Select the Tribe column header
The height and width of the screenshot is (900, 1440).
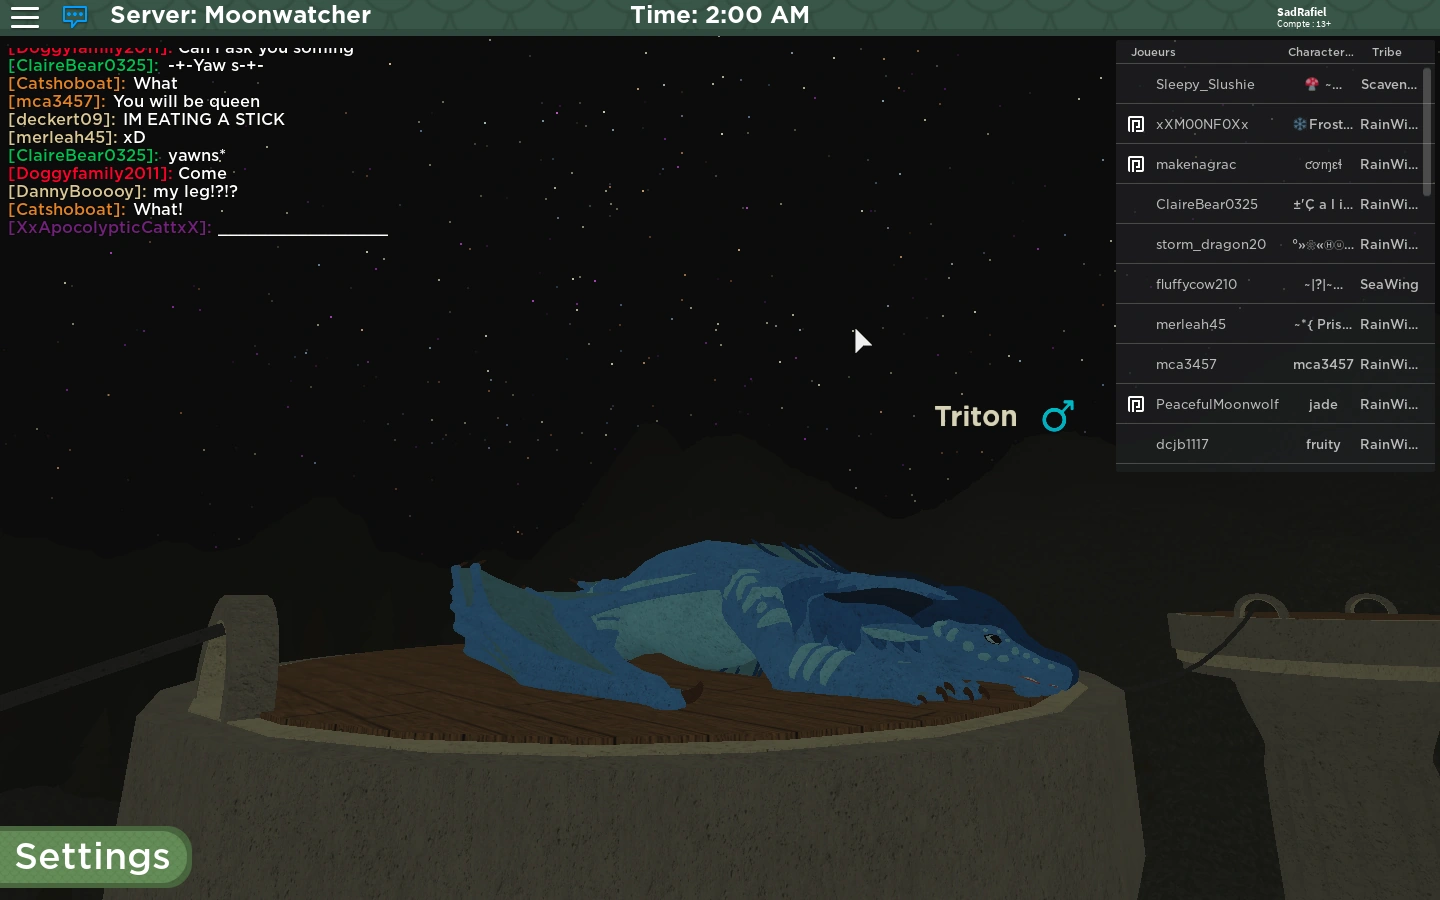click(1386, 52)
